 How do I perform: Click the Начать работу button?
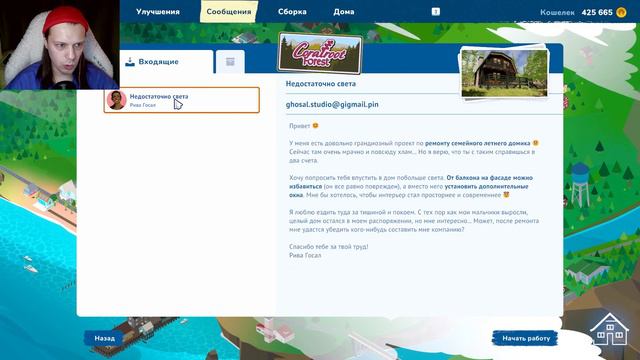525,338
